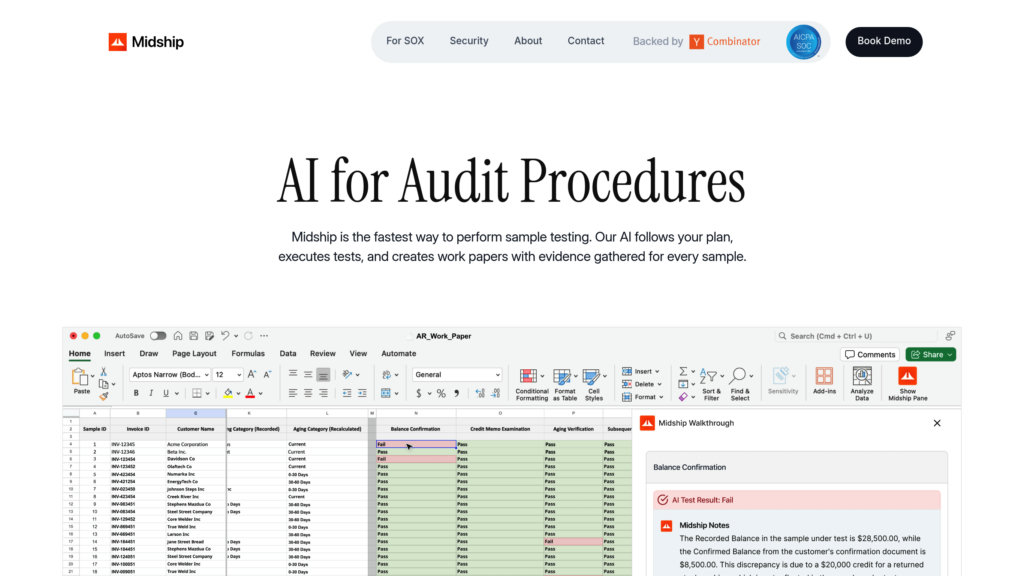Open the For SOX navigation item
This screenshot has width=1024, height=576.
pyautogui.click(x=405, y=41)
